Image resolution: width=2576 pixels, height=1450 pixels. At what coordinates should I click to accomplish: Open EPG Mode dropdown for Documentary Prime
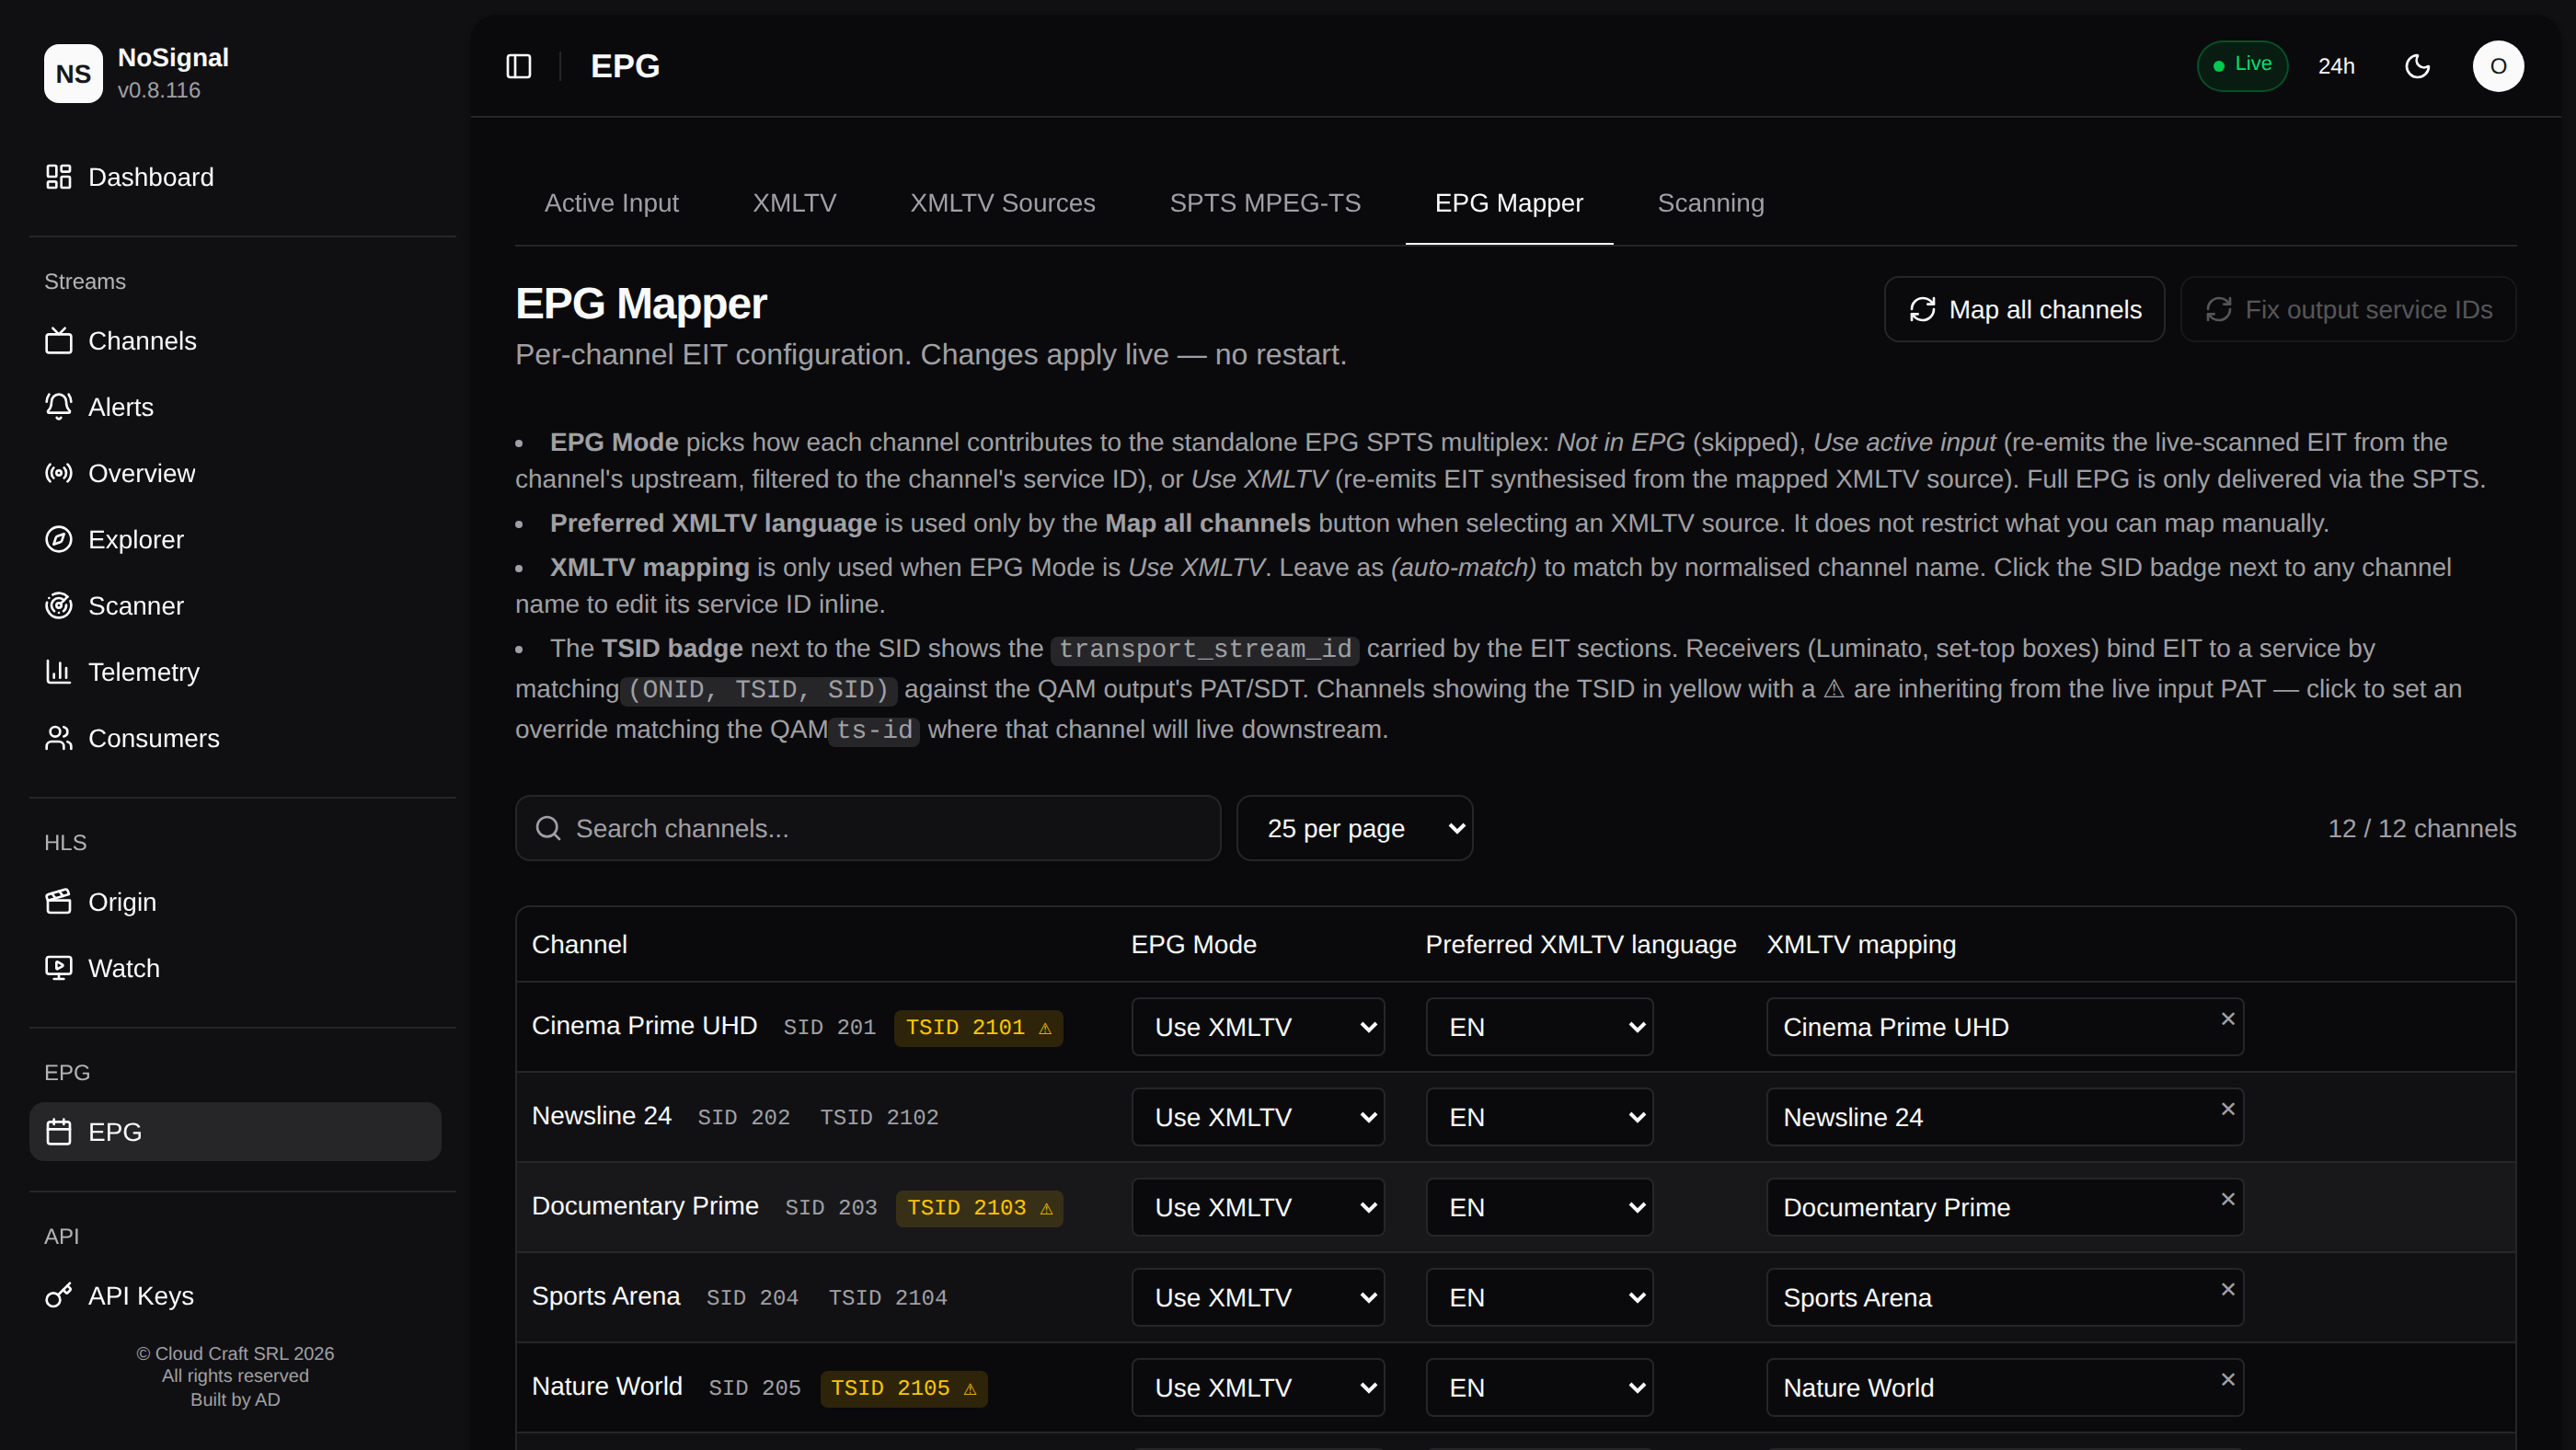point(1258,1207)
